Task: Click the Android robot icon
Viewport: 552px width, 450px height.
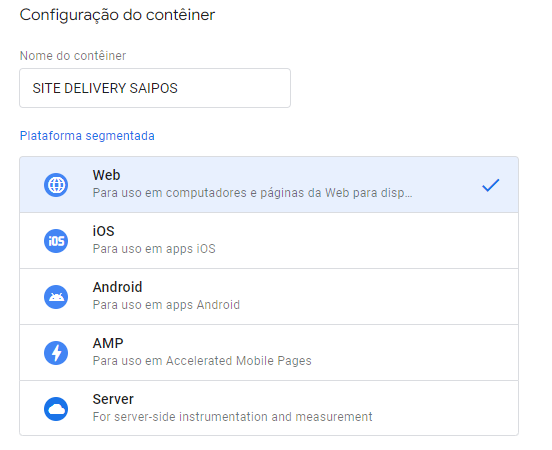Action: tap(56, 297)
